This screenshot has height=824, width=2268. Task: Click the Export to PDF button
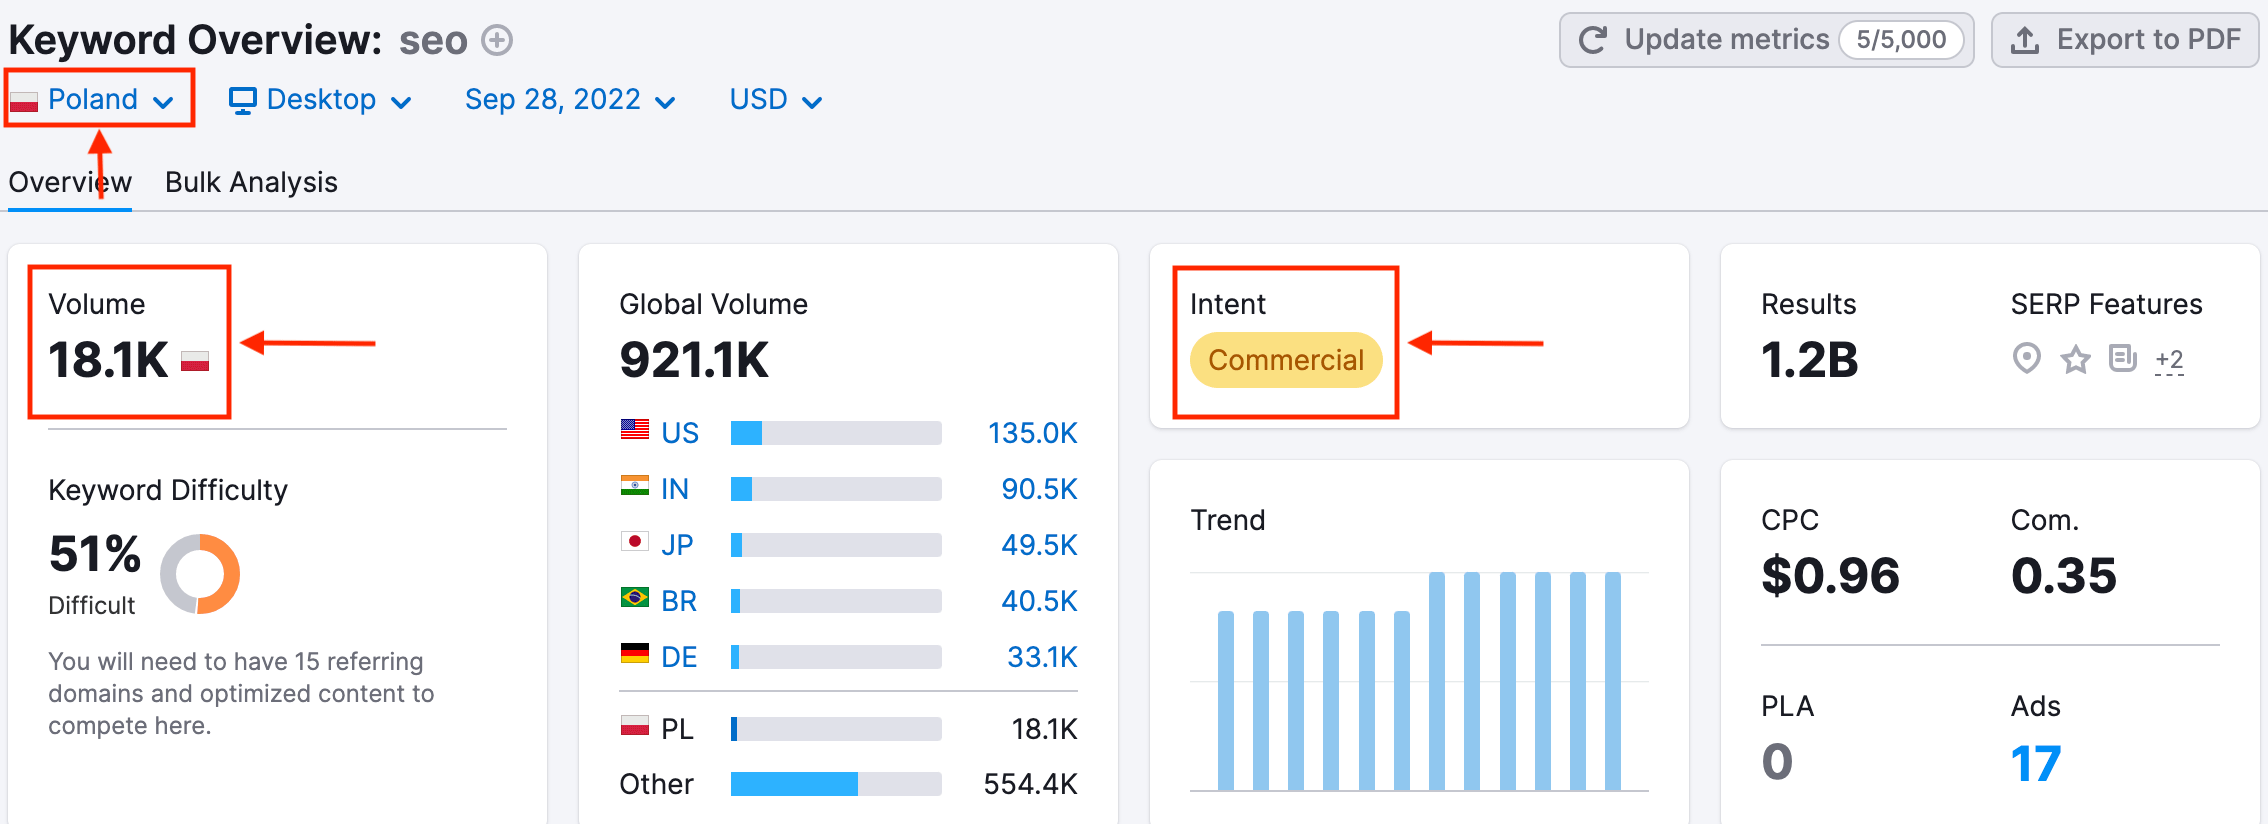(2125, 40)
